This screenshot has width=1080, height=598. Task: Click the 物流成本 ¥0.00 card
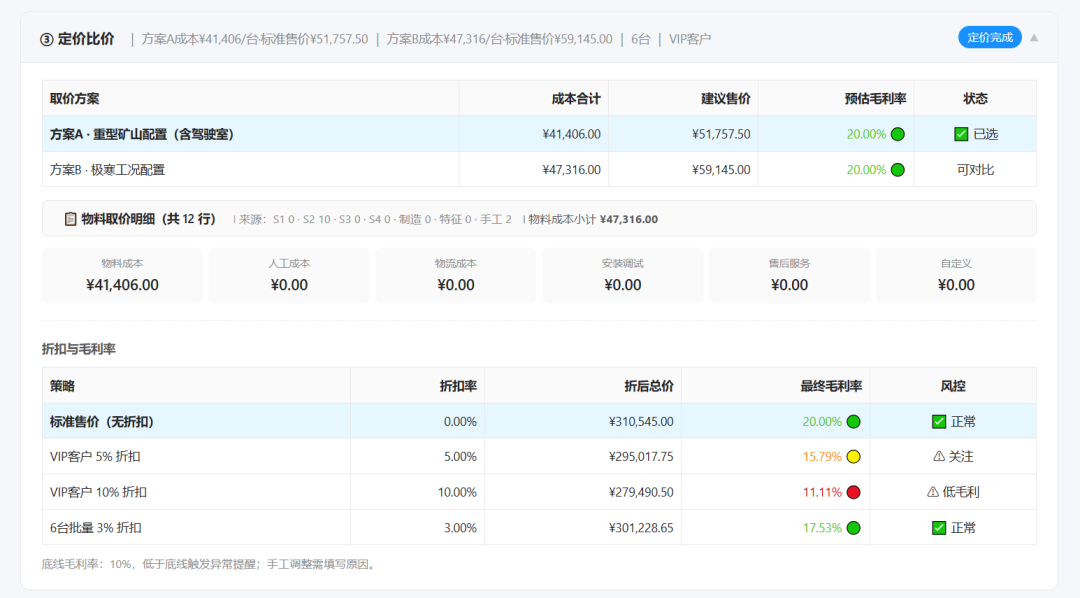coord(456,276)
